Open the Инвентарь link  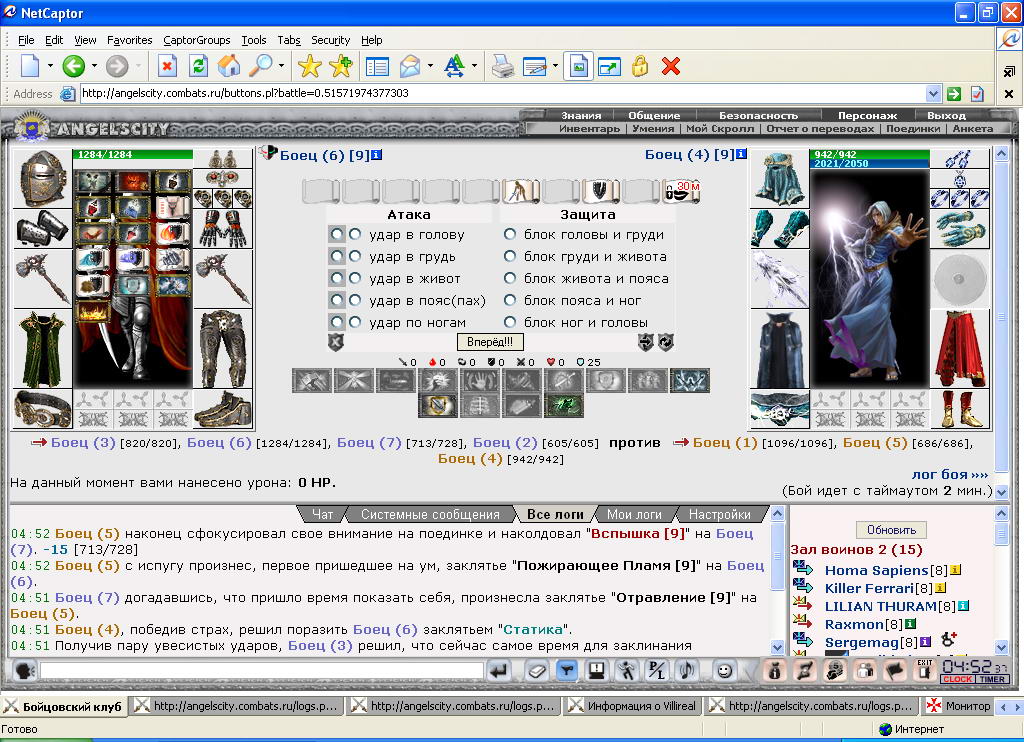(590, 129)
